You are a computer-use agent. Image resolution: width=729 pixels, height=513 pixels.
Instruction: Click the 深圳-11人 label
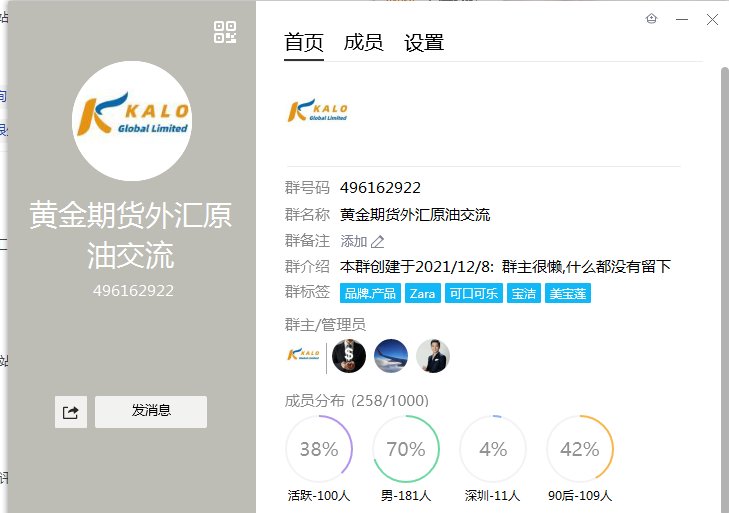point(492,496)
